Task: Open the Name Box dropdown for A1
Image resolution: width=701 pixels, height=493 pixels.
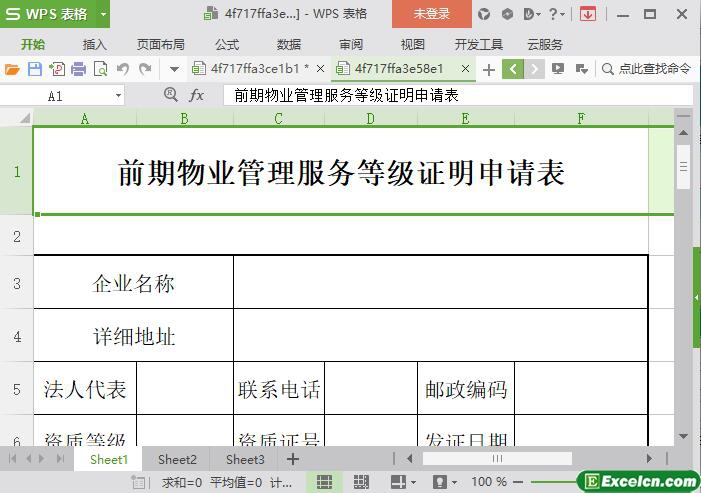Action: pyautogui.click(x=118, y=96)
